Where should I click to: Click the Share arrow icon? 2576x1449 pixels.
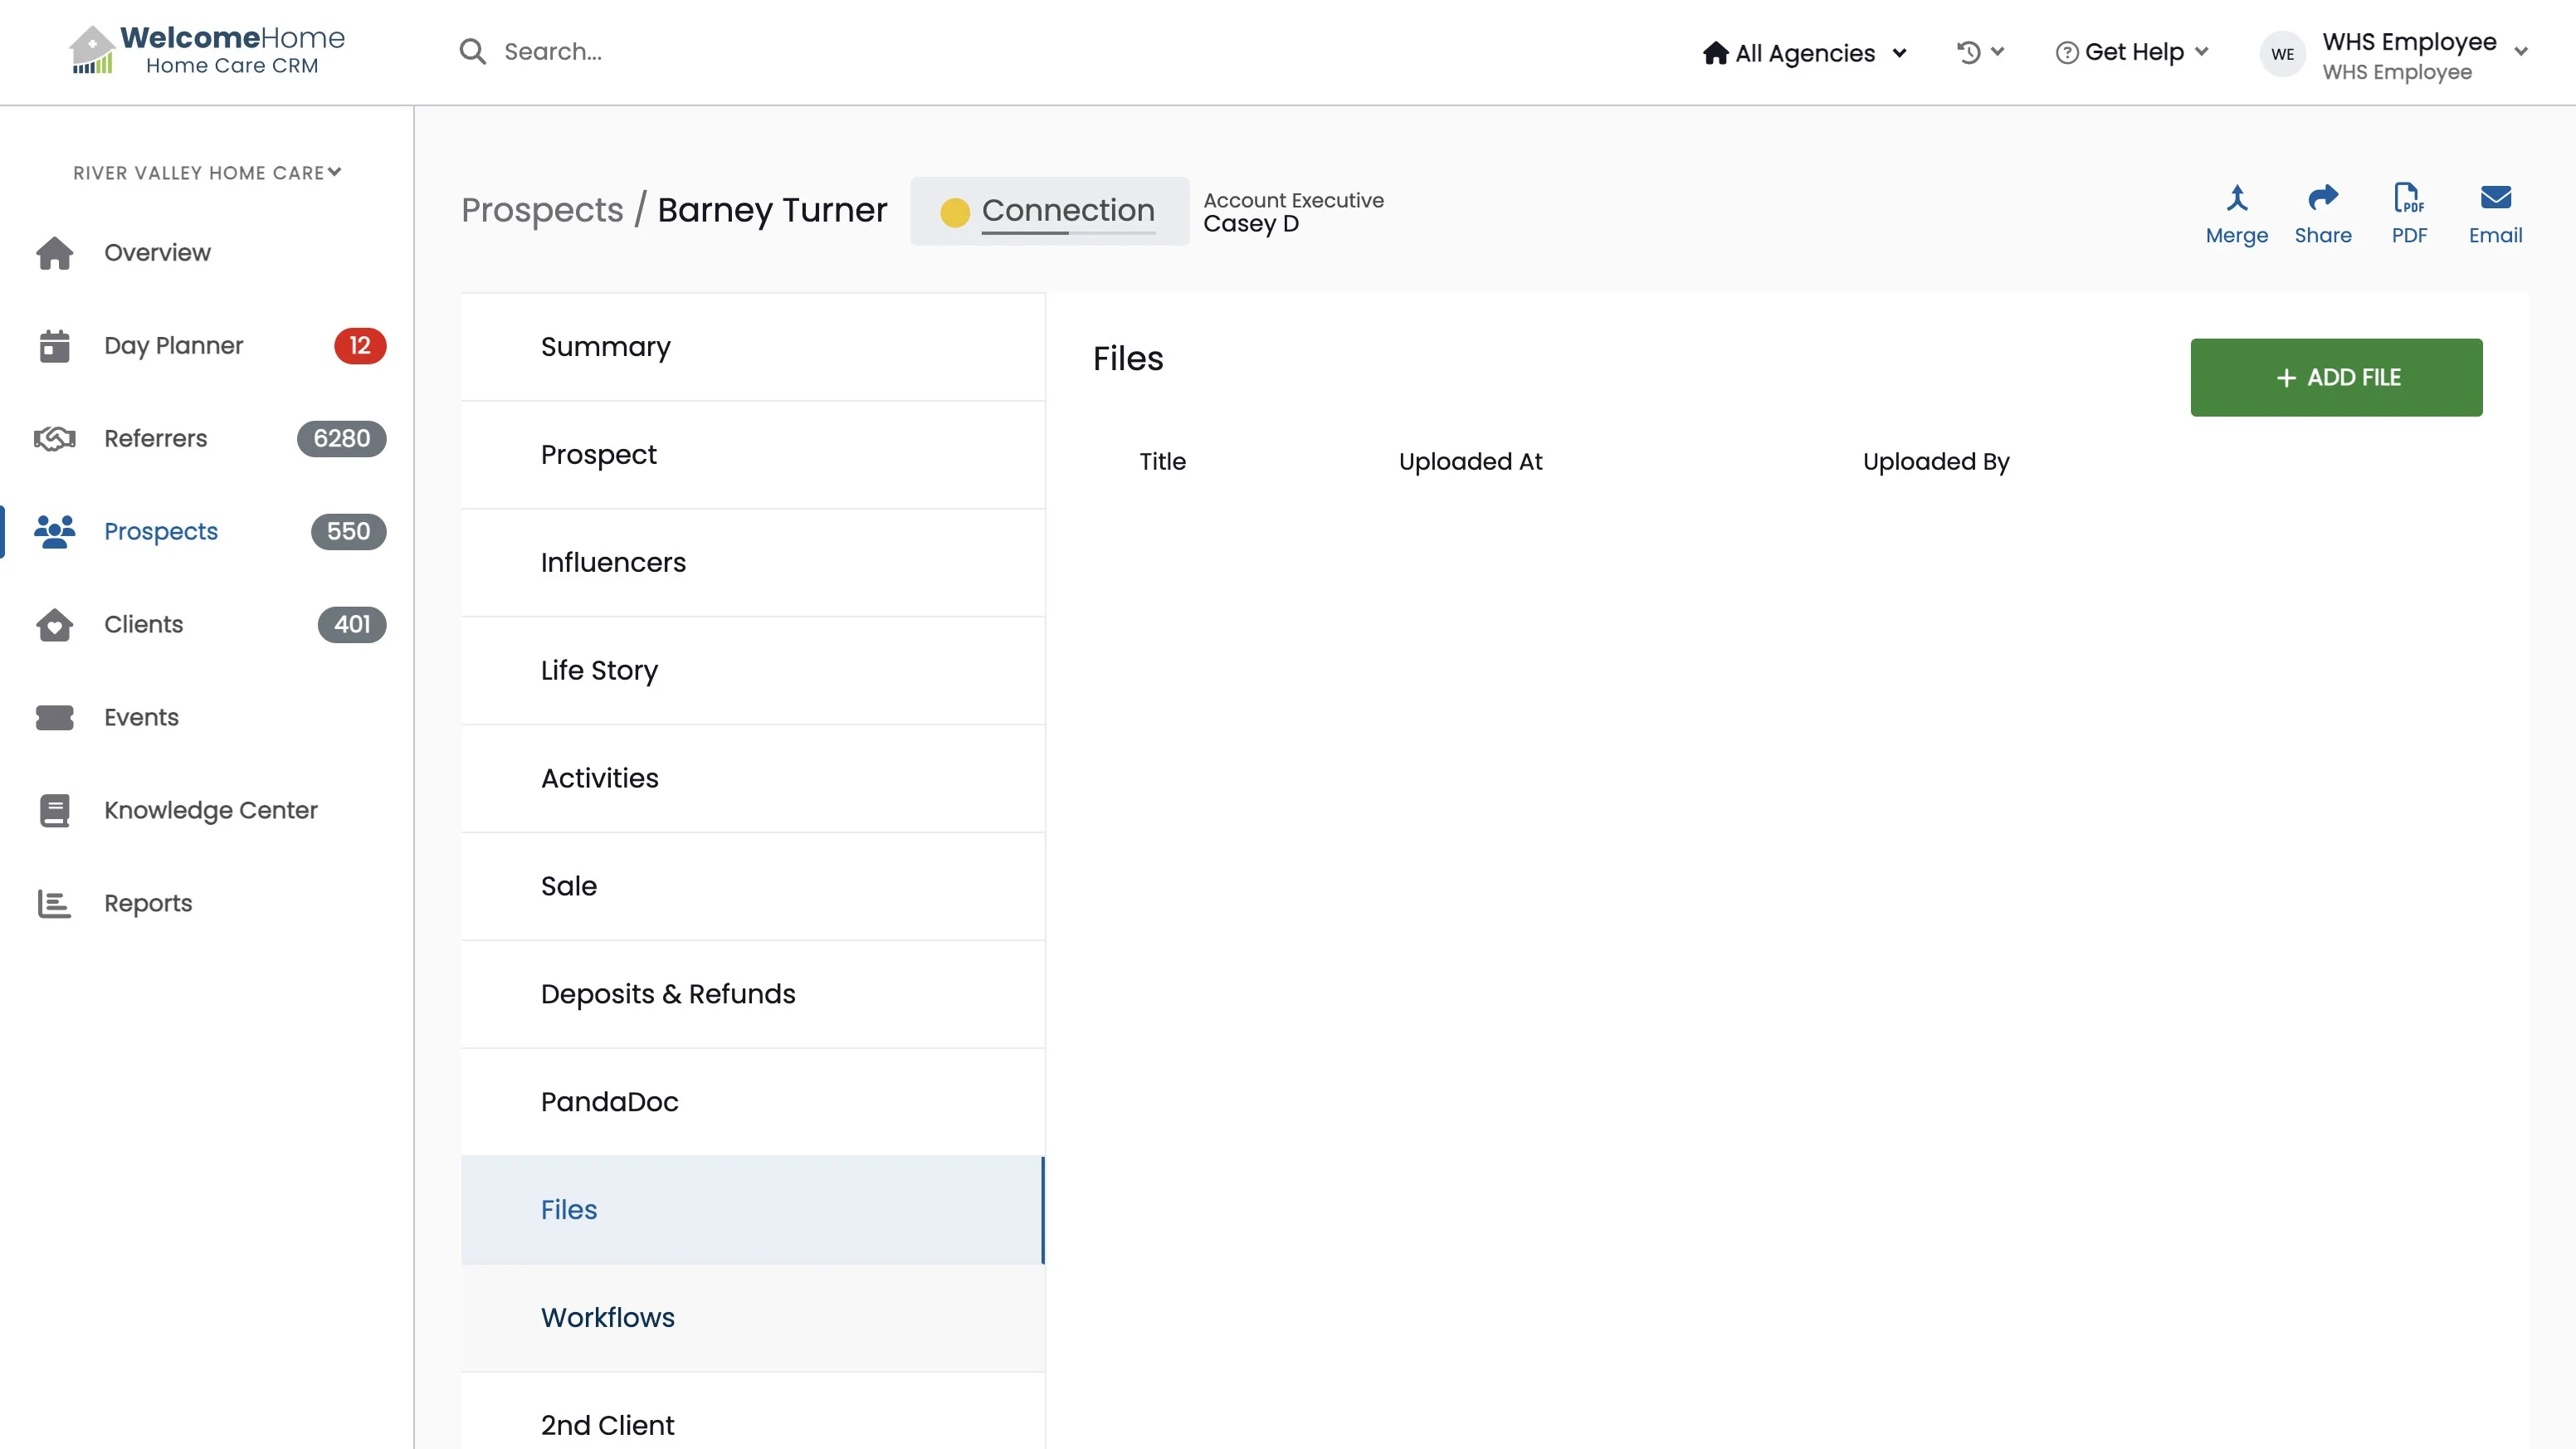pos(2322,198)
